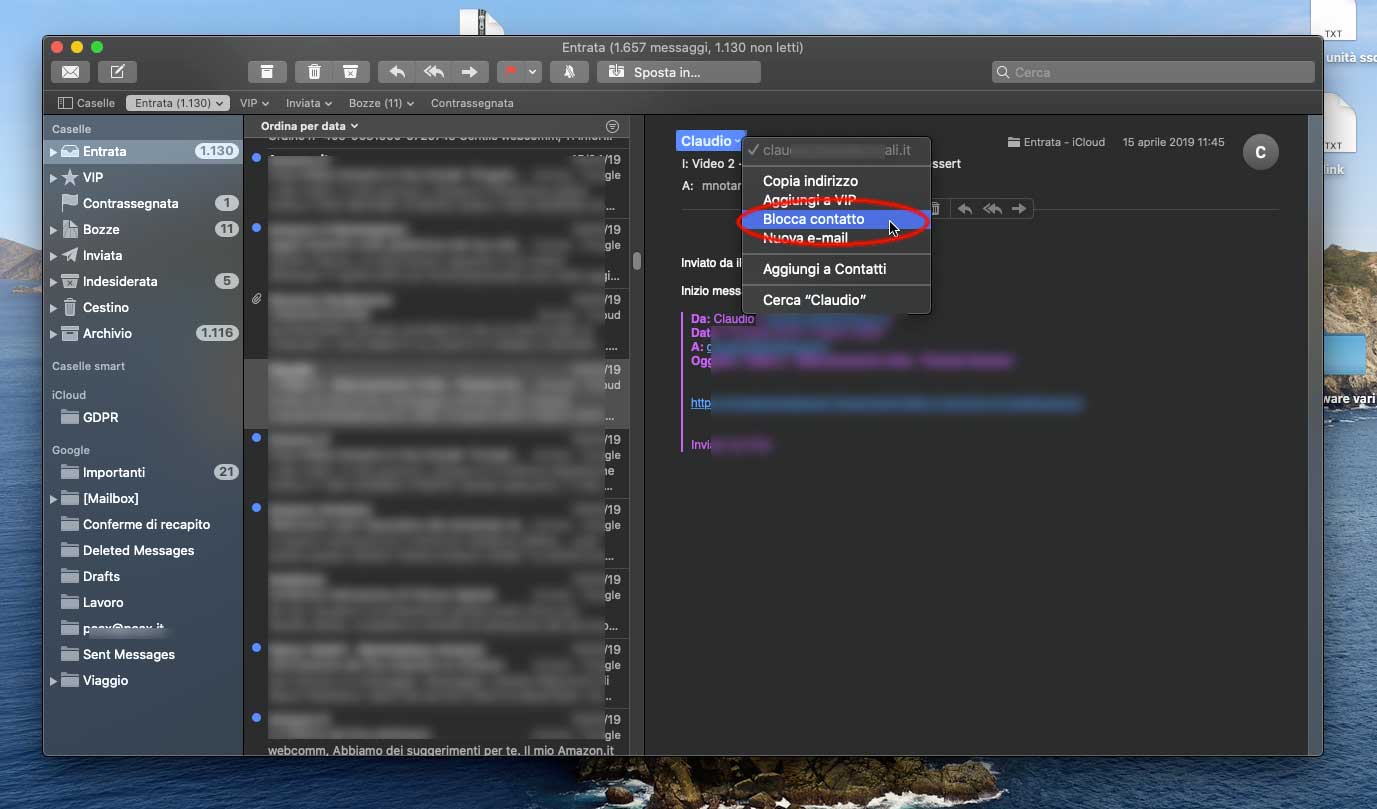Expand the Viaggio folder triangle
The image size is (1377, 809).
coord(53,681)
